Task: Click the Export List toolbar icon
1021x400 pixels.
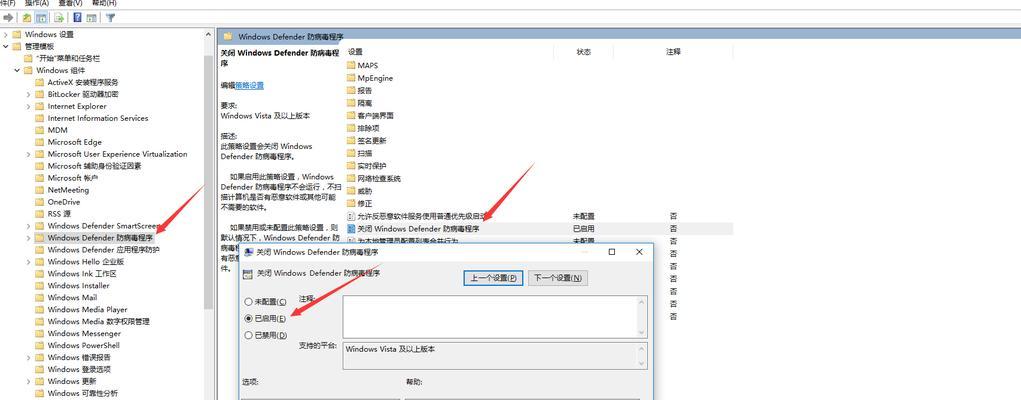Action: pyautogui.click(x=59, y=18)
